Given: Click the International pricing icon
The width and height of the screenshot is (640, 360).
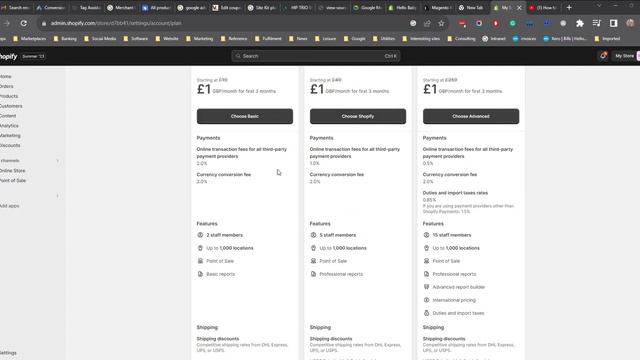Looking at the screenshot, I should [426, 300].
